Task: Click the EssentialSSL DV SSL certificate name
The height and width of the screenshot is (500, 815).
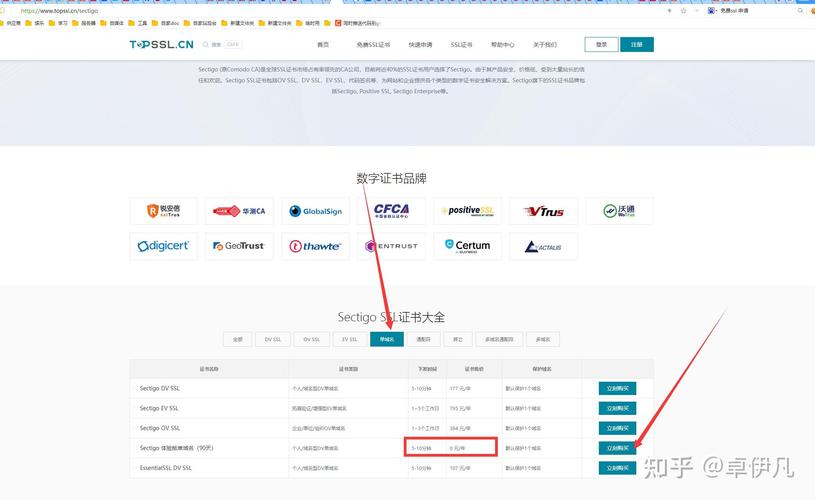Action: (166, 468)
